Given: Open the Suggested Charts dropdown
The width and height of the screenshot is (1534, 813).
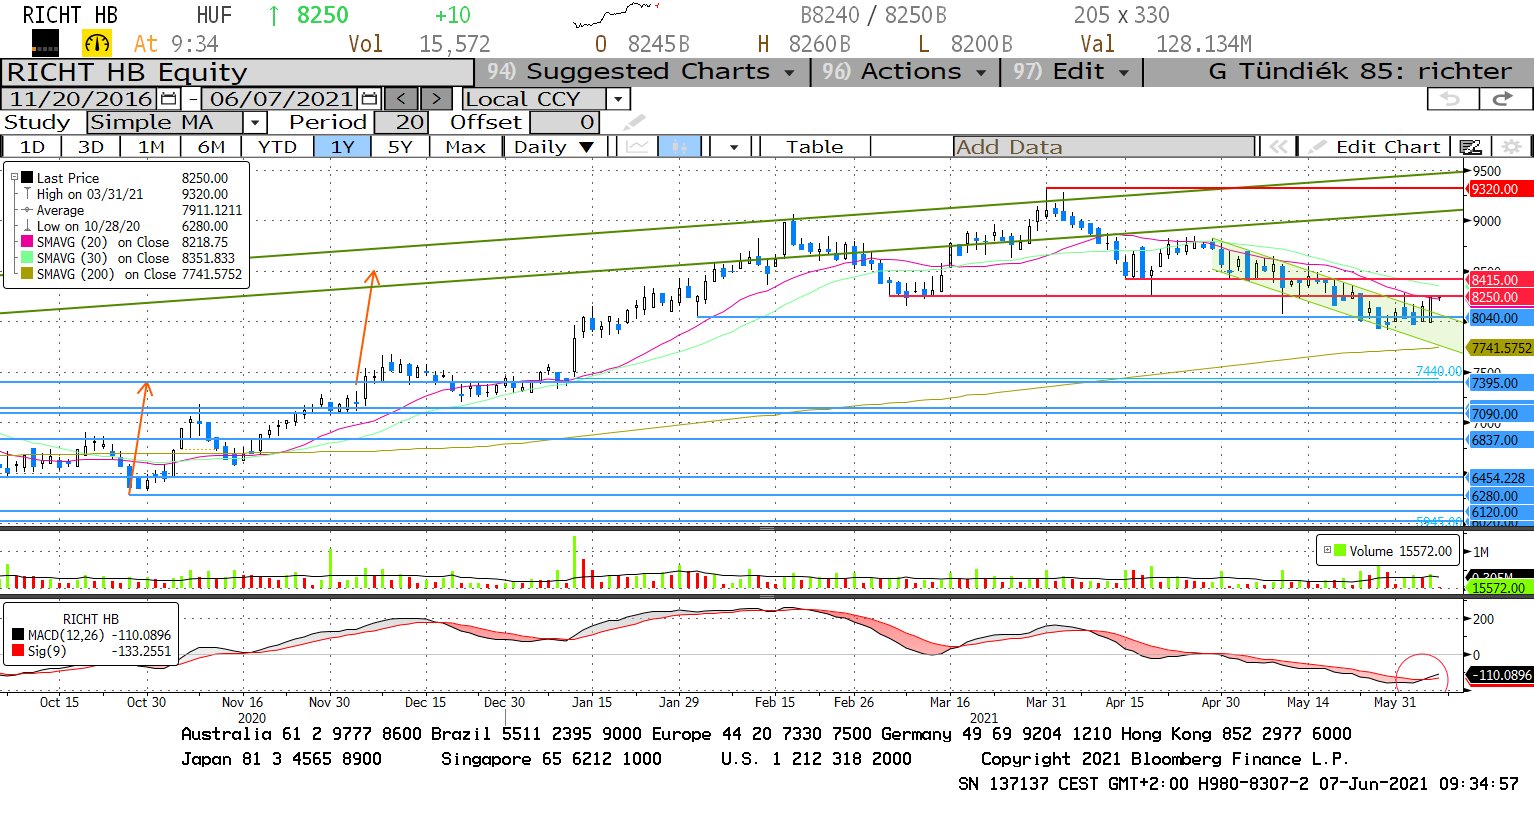Looking at the screenshot, I should click(641, 72).
